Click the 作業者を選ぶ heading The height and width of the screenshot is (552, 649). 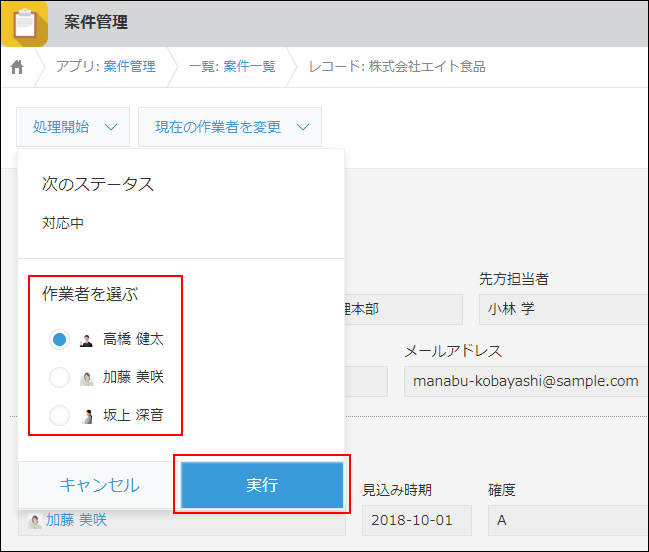pyautogui.click(x=90, y=294)
